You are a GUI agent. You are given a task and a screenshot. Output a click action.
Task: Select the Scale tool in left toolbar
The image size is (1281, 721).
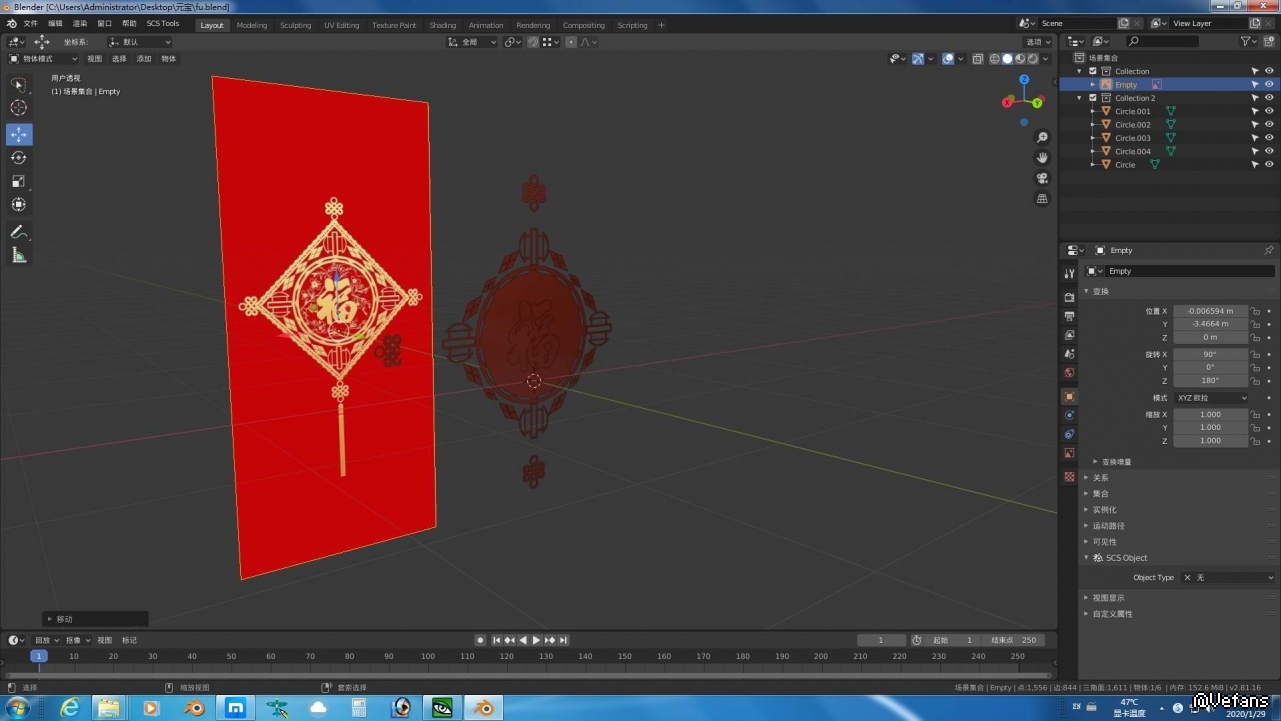point(19,181)
